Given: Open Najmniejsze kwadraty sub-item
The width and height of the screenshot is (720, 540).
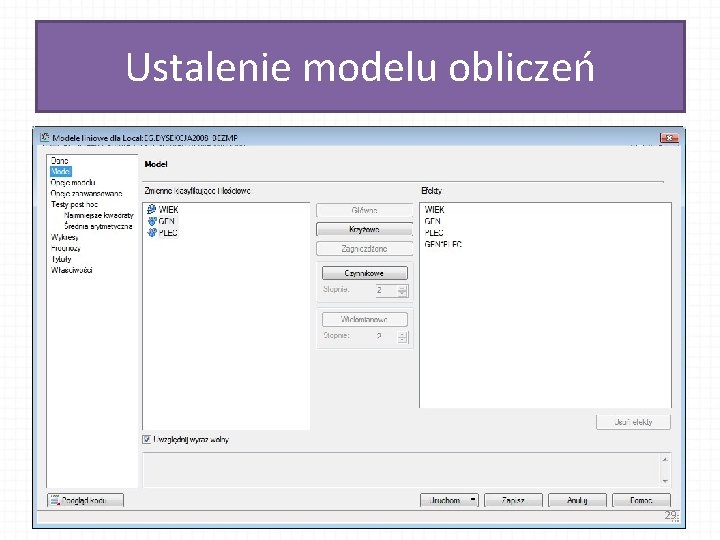Looking at the screenshot, I should 99,215.
